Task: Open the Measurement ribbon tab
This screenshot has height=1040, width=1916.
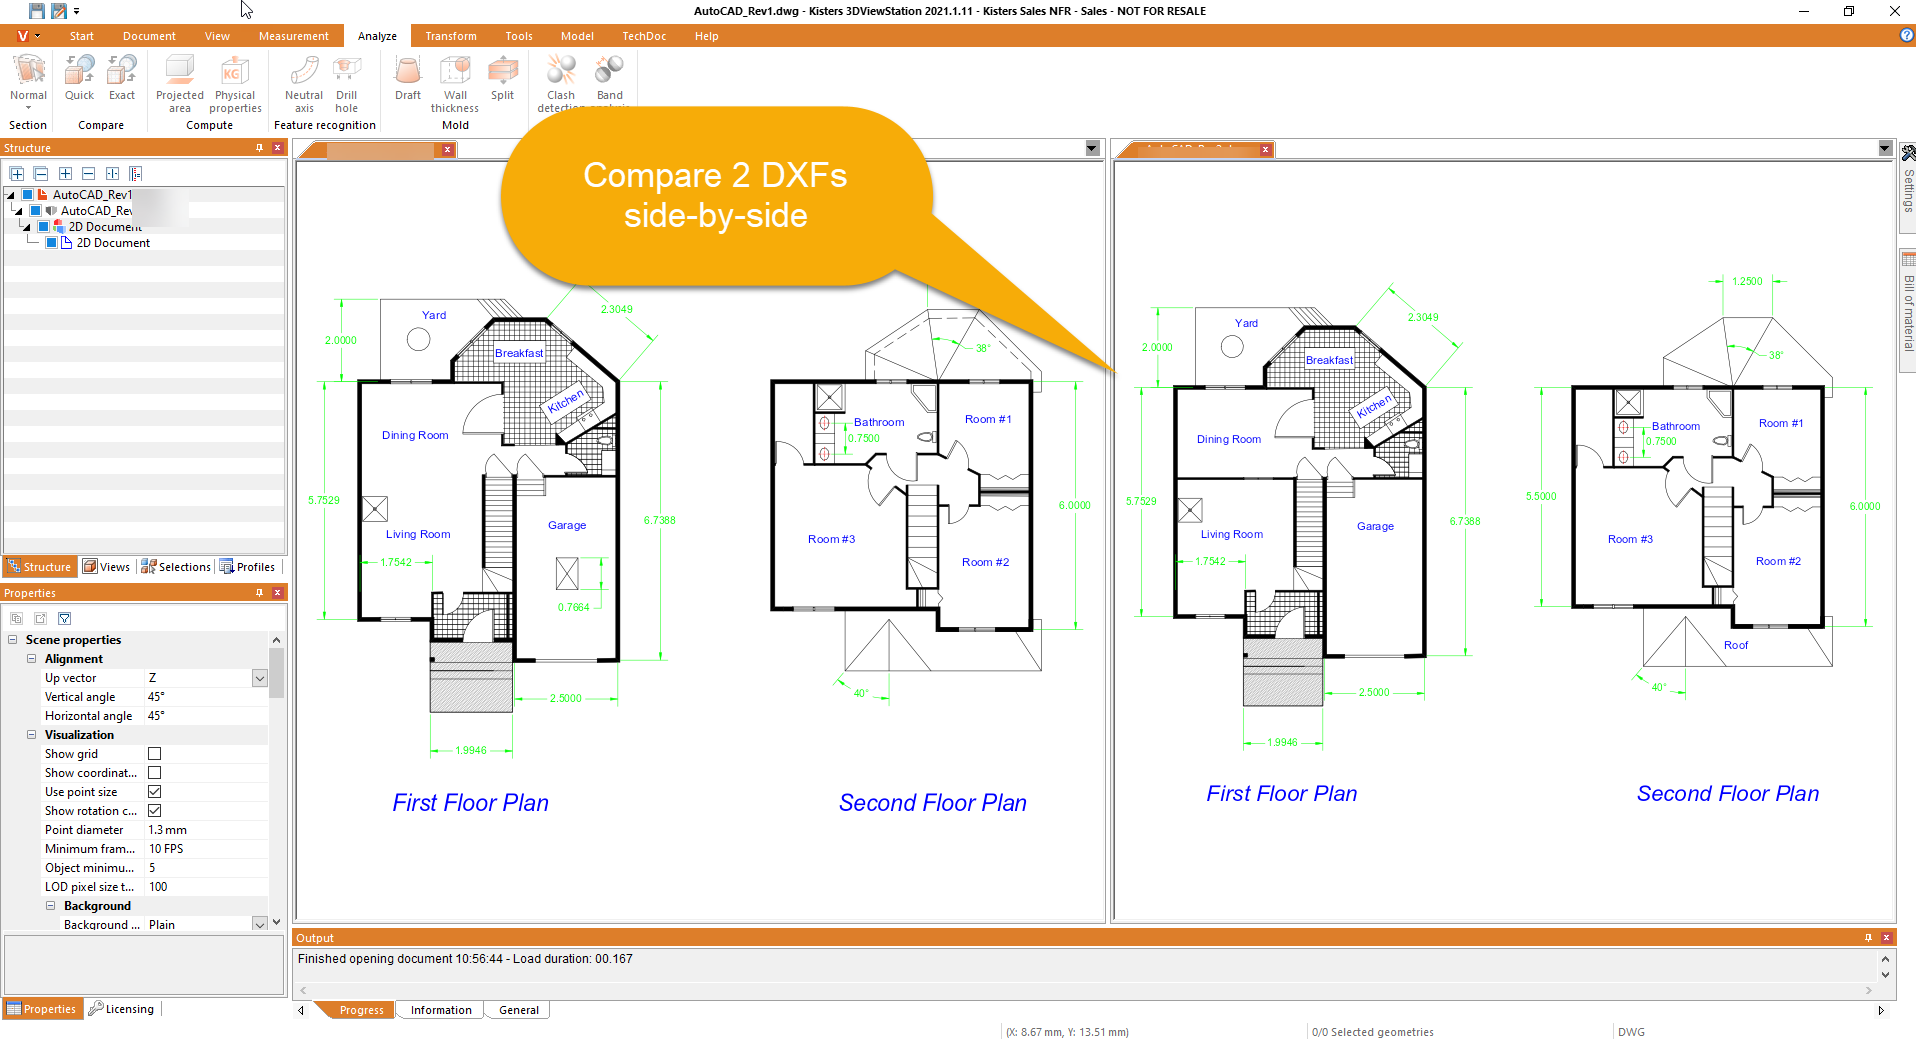Action: point(293,36)
